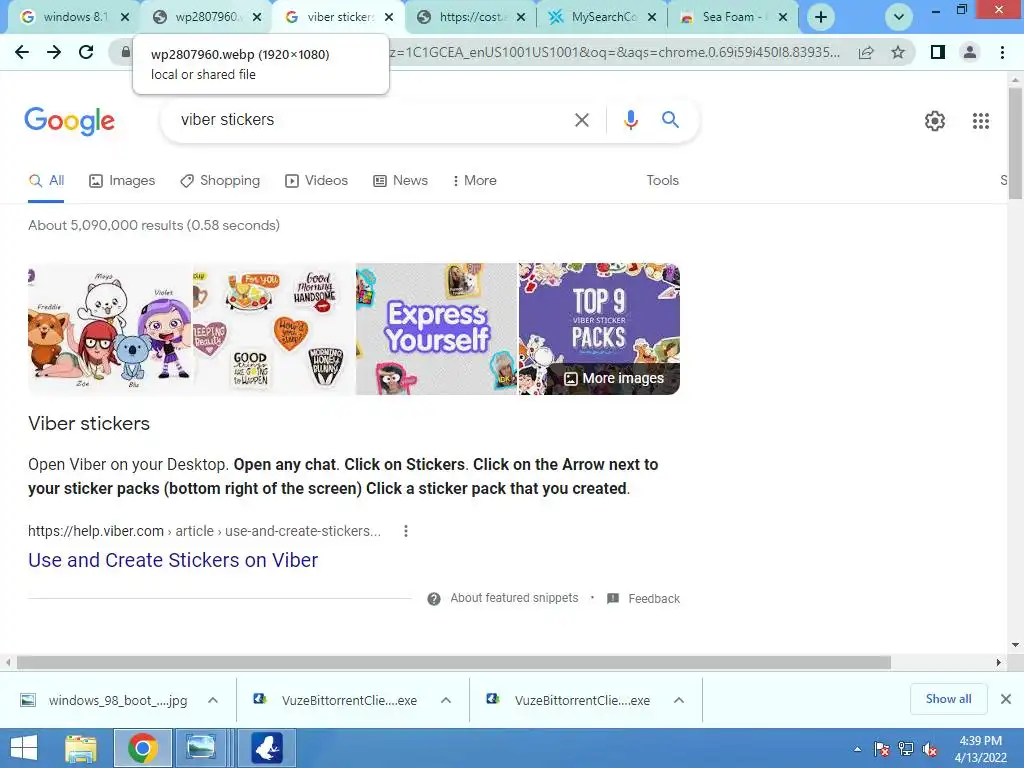
Task: Submit search with magnifier icon
Action: coord(670,120)
